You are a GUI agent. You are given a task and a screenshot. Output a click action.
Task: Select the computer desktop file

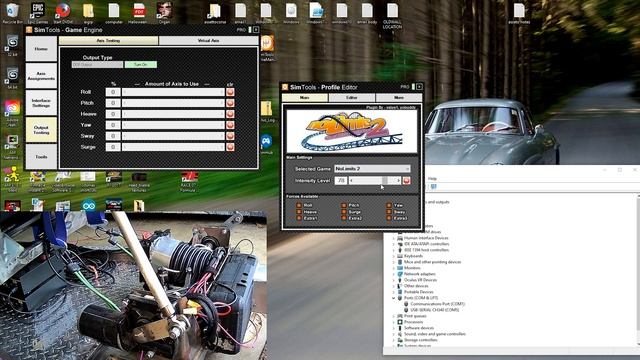(x=114, y=12)
